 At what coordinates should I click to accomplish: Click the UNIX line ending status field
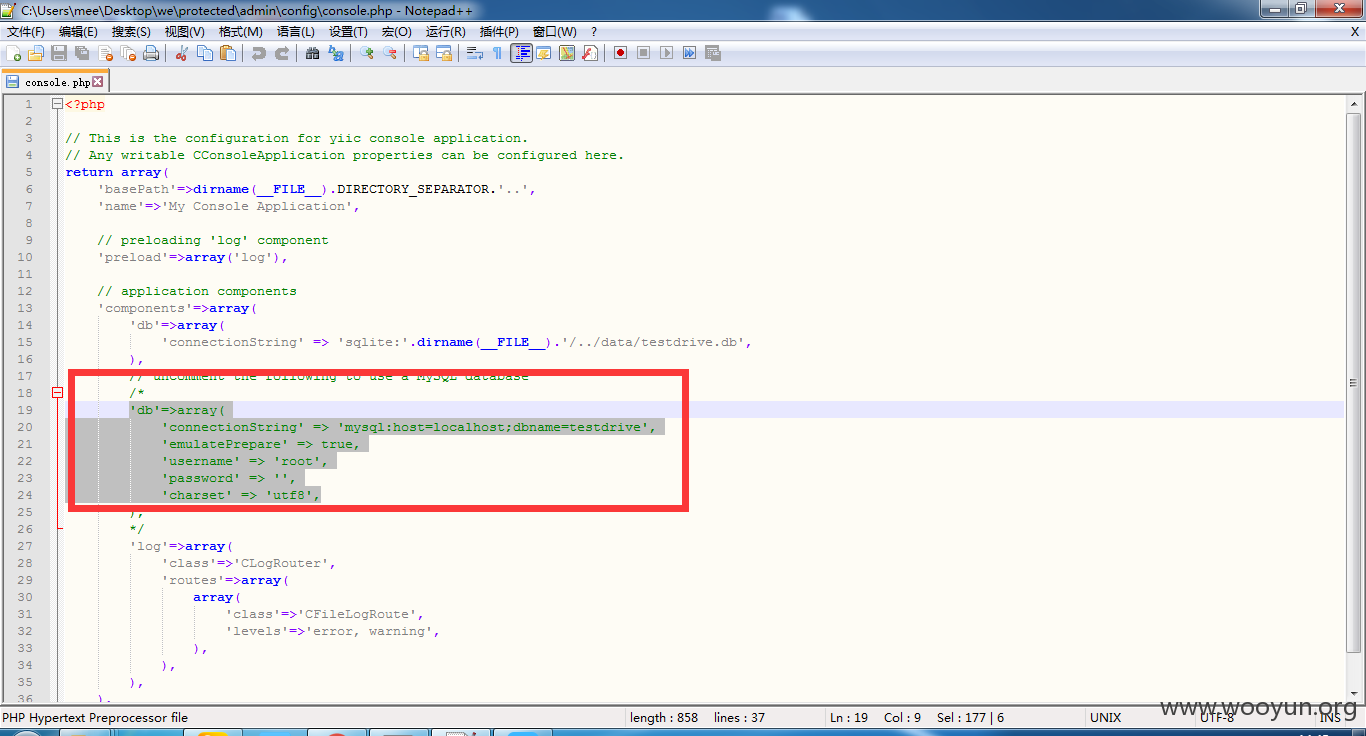click(x=1105, y=717)
